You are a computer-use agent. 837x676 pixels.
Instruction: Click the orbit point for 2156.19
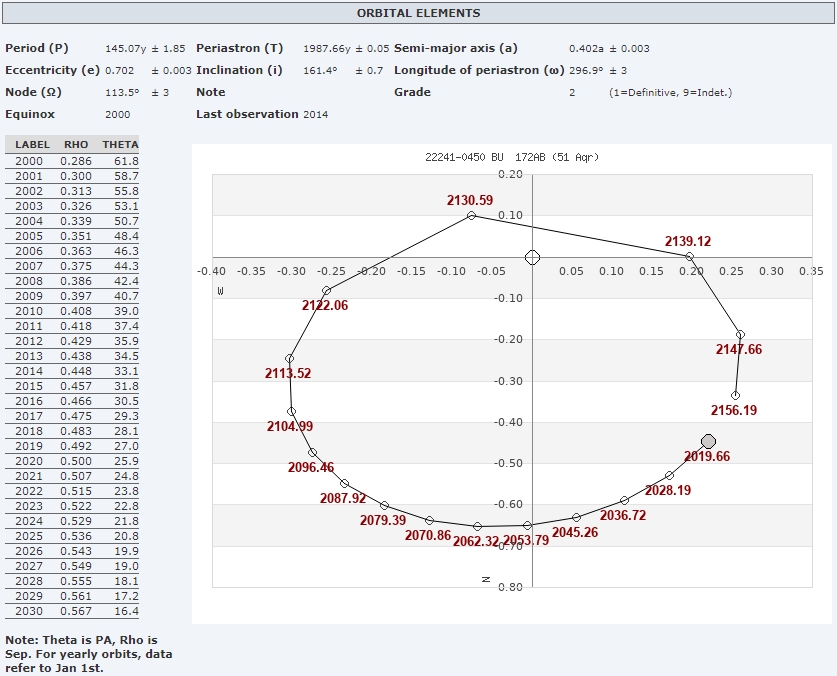(x=736, y=395)
